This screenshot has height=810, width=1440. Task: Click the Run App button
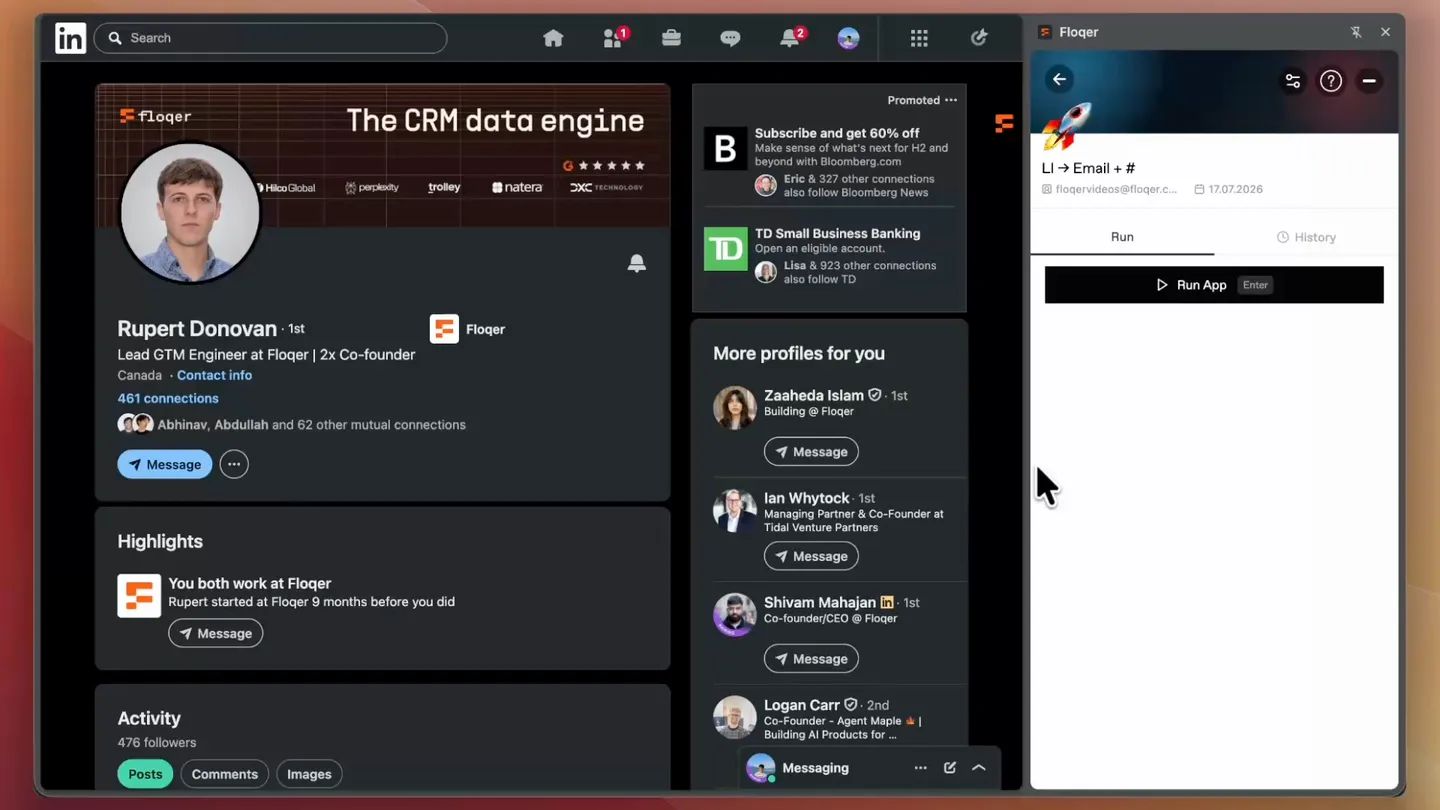[x=1214, y=285]
